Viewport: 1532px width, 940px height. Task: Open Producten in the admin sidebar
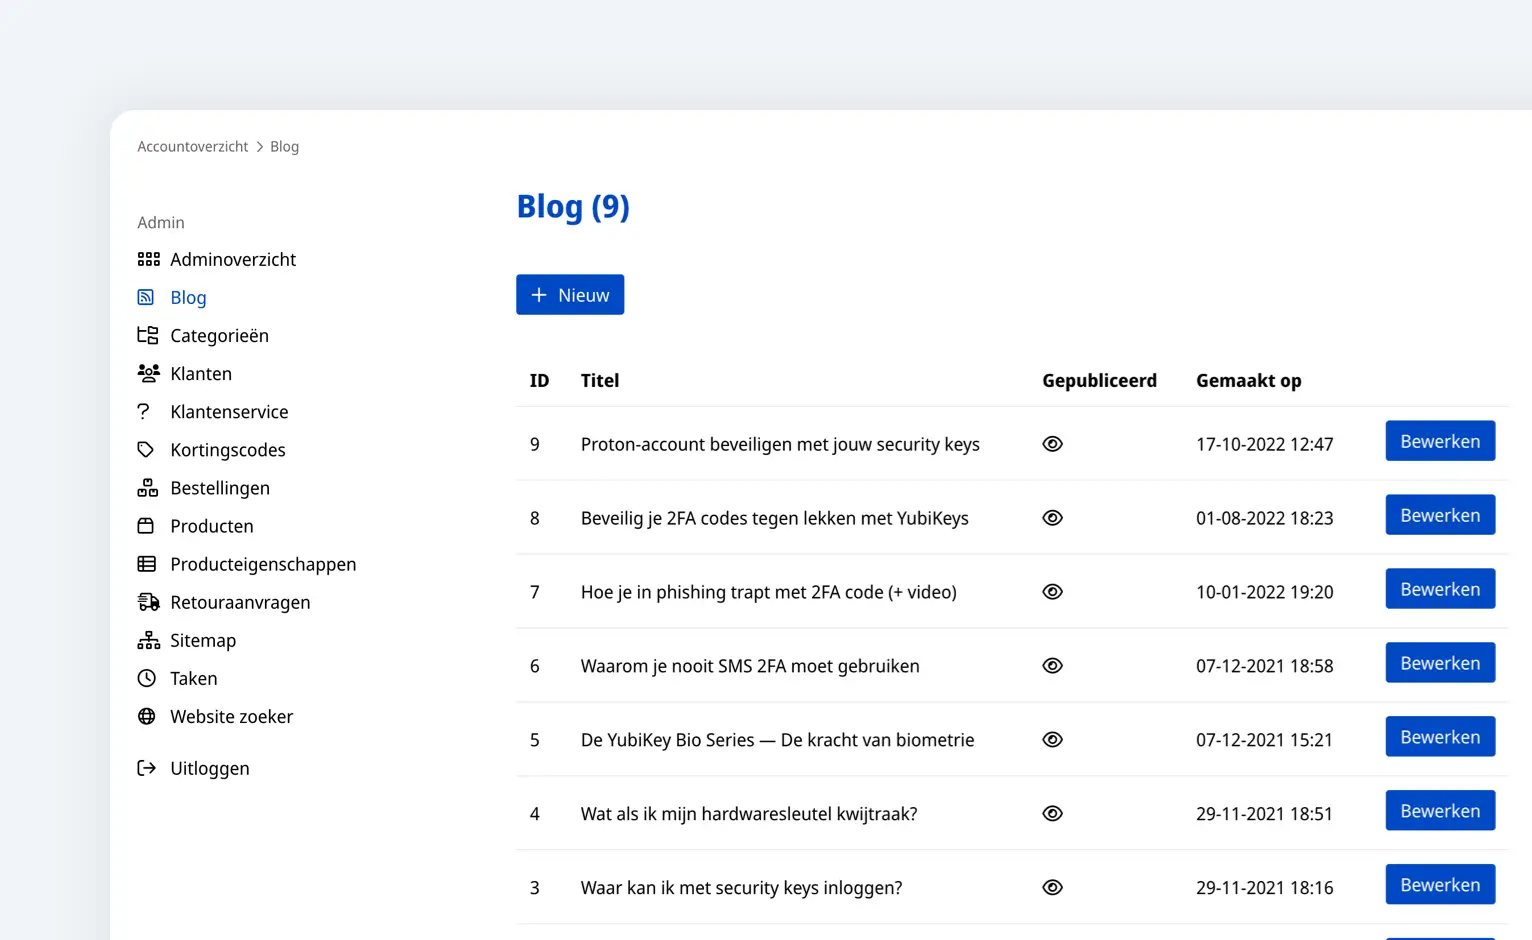coord(211,526)
